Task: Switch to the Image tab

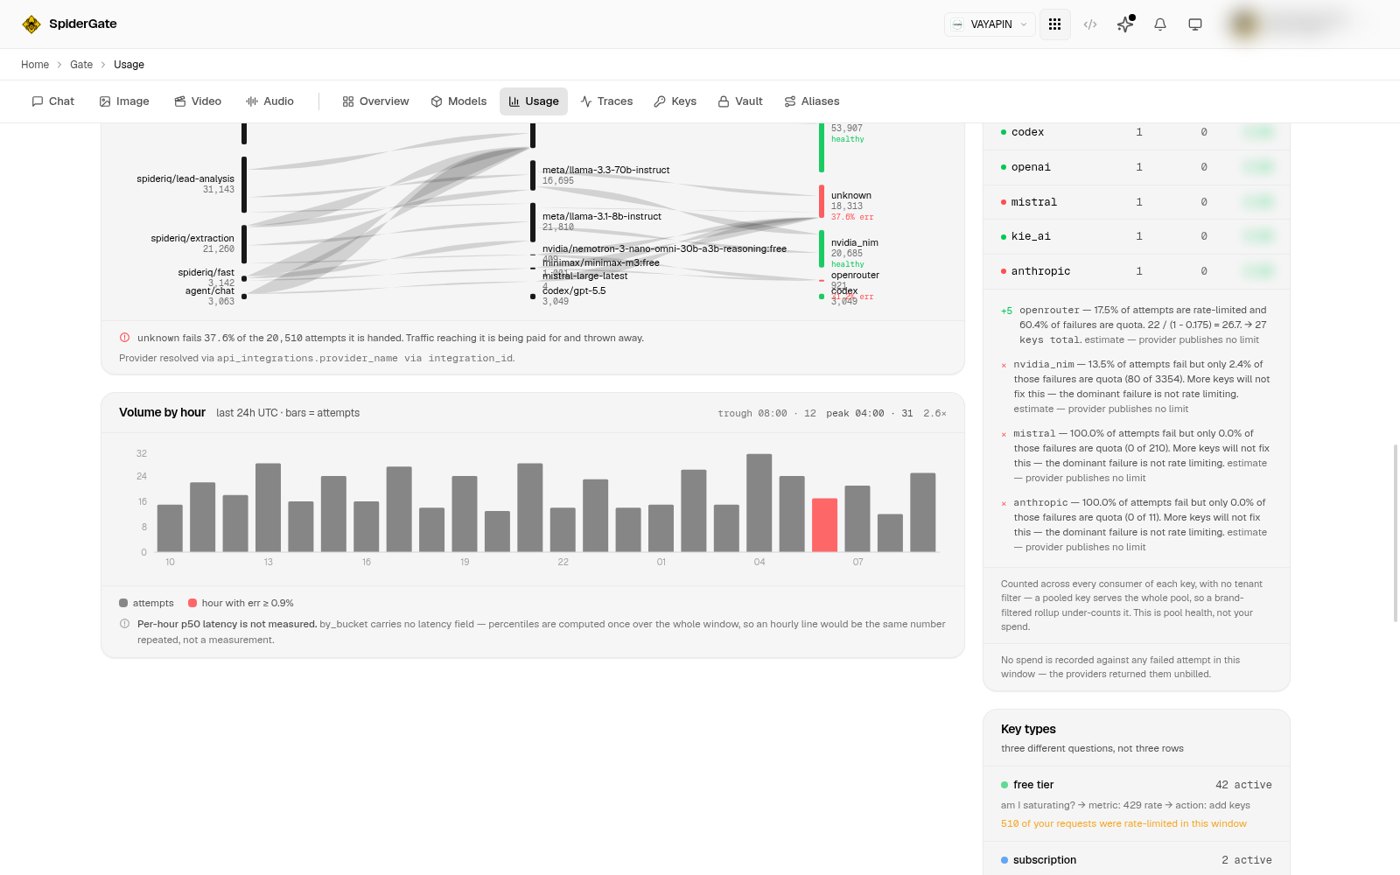Action: [x=124, y=101]
